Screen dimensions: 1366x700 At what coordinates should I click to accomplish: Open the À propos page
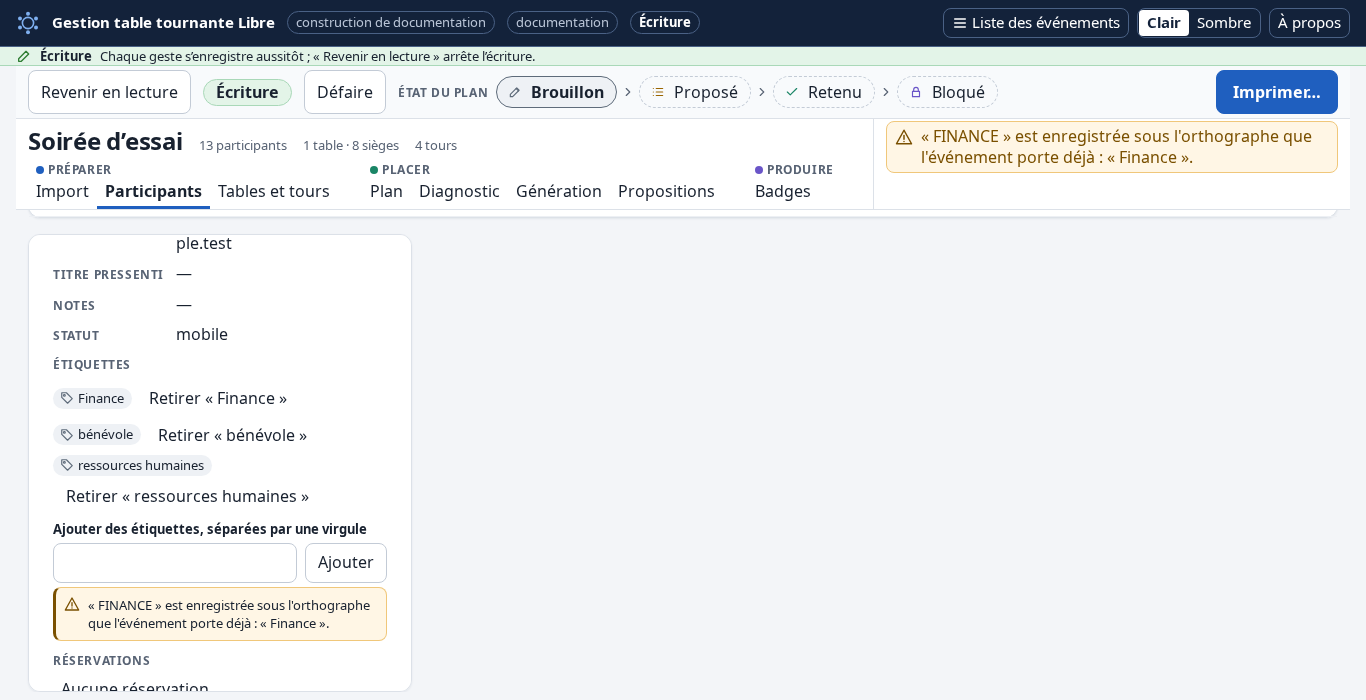[1309, 23]
